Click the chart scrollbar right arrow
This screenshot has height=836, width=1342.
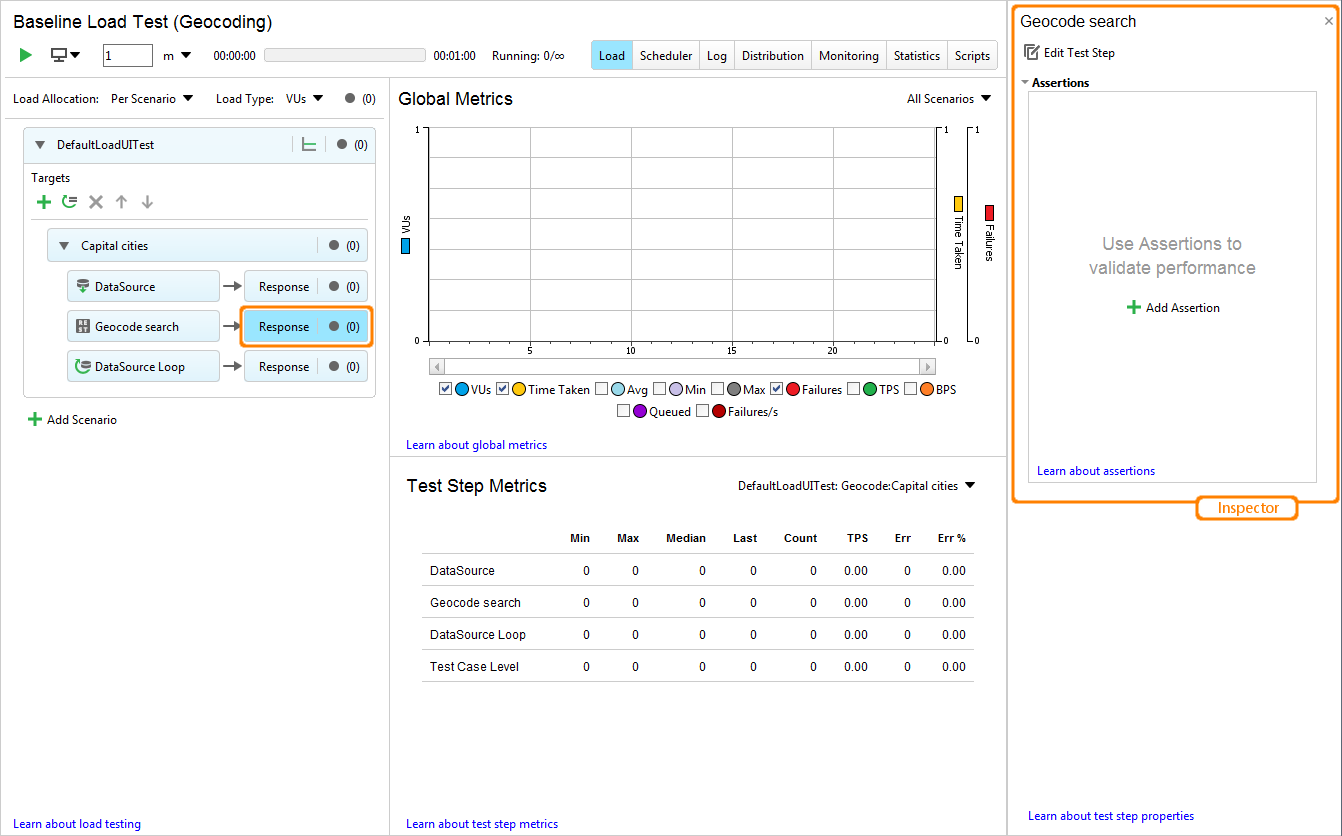(x=927, y=366)
